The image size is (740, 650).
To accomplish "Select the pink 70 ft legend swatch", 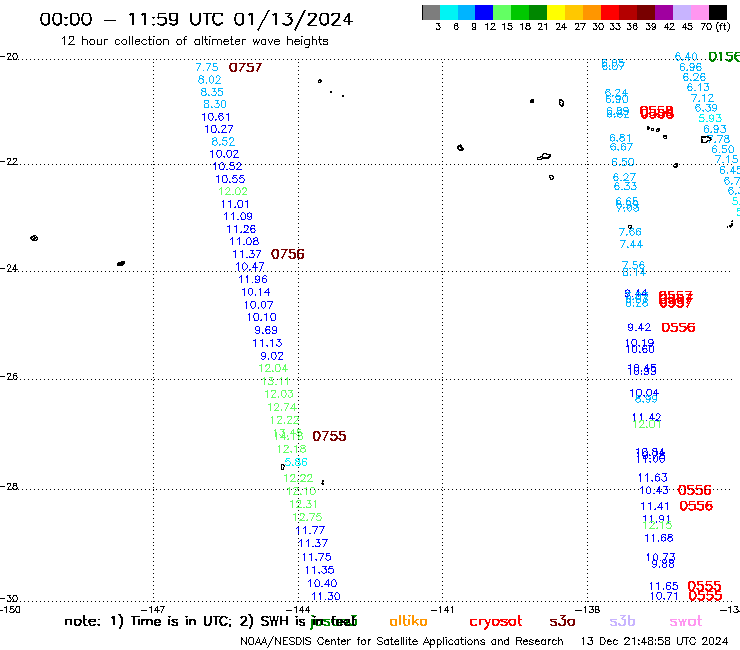I will [x=699, y=12].
